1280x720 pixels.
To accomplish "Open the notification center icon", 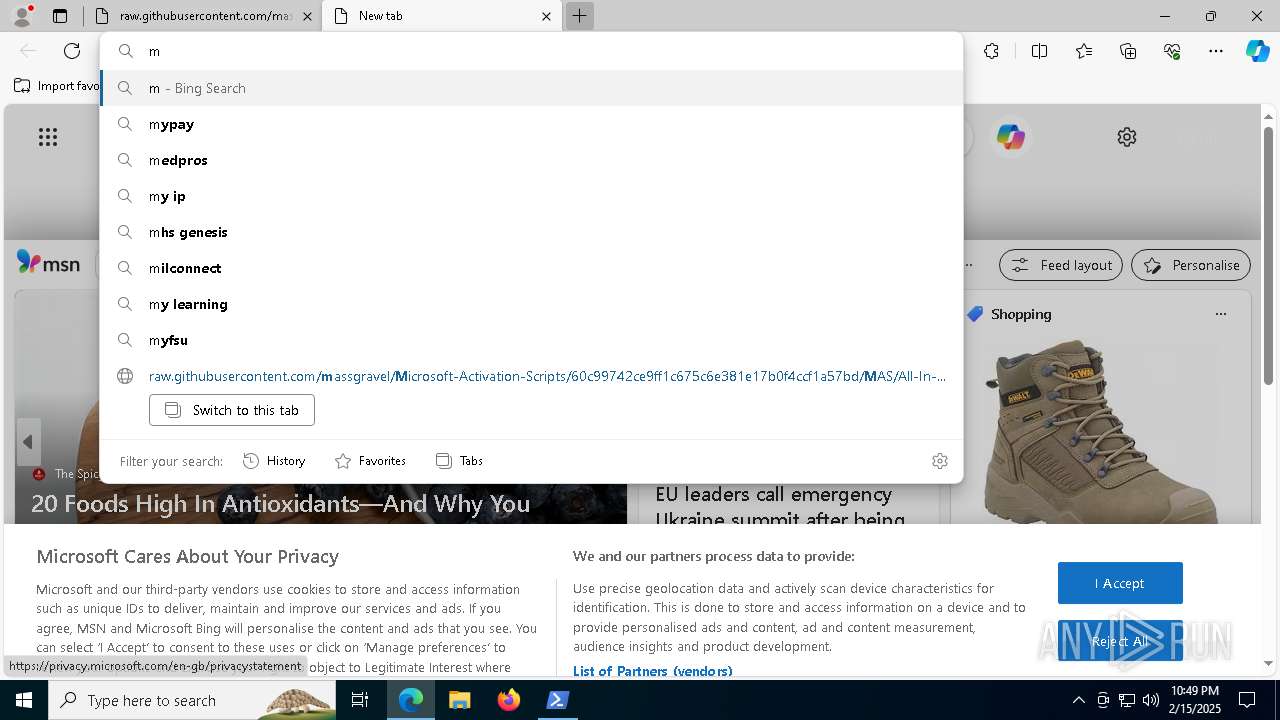I will click(1247, 700).
